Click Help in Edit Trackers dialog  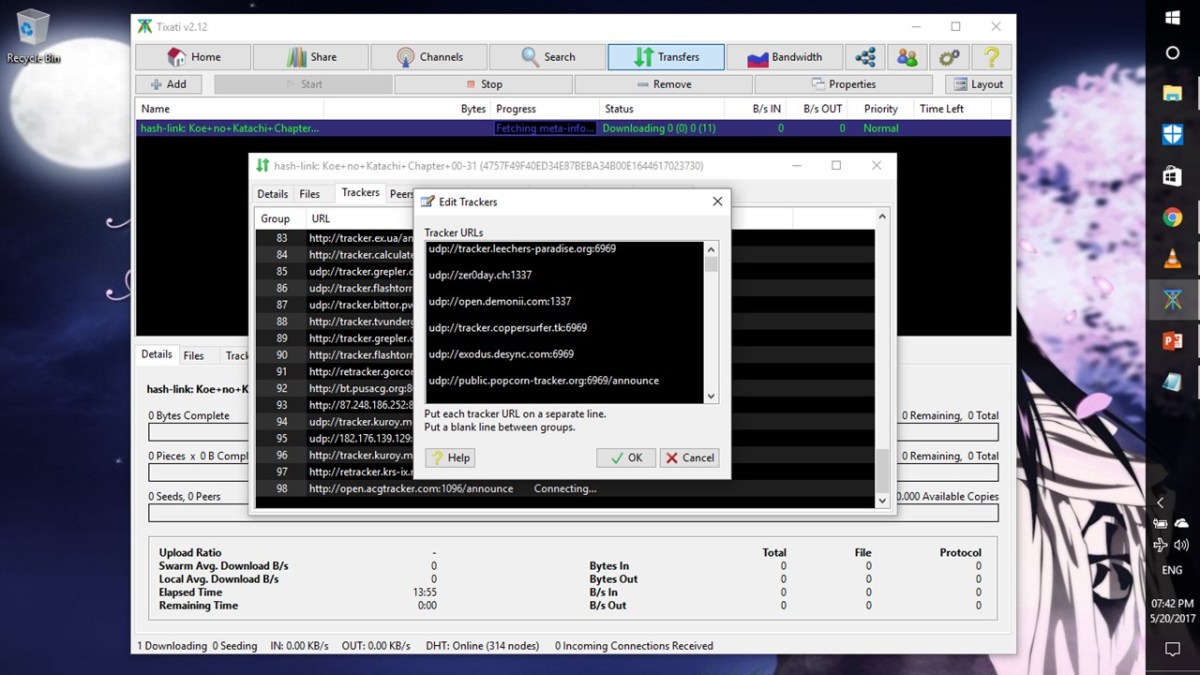[450, 458]
